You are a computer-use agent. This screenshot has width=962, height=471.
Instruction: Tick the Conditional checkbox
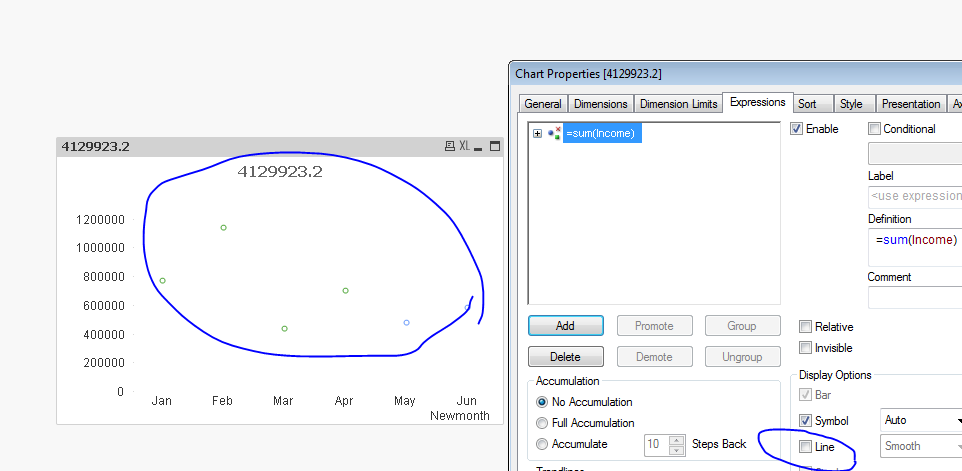pyautogui.click(x=874, y=129)
